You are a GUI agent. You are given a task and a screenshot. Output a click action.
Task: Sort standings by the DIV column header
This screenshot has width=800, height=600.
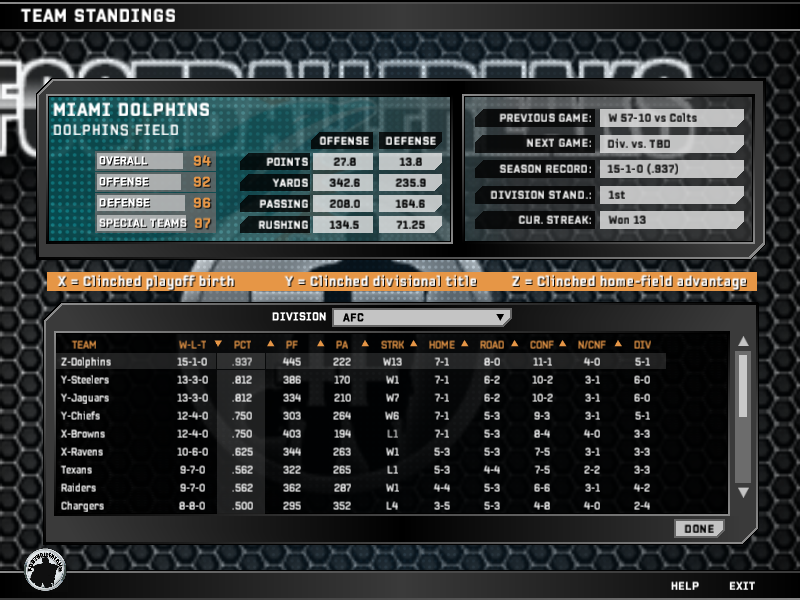(x=642, y=345)
